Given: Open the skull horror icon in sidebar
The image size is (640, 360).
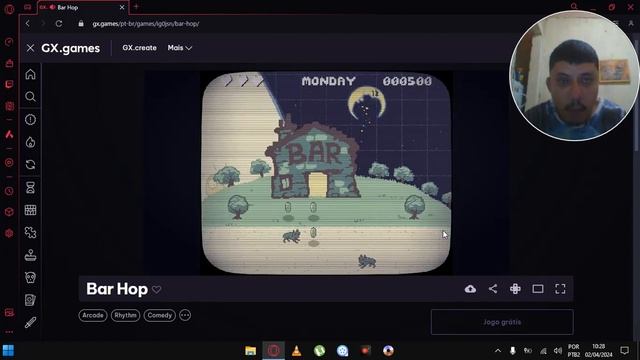Looking at the screenshot, I should [x=30, y=278].
